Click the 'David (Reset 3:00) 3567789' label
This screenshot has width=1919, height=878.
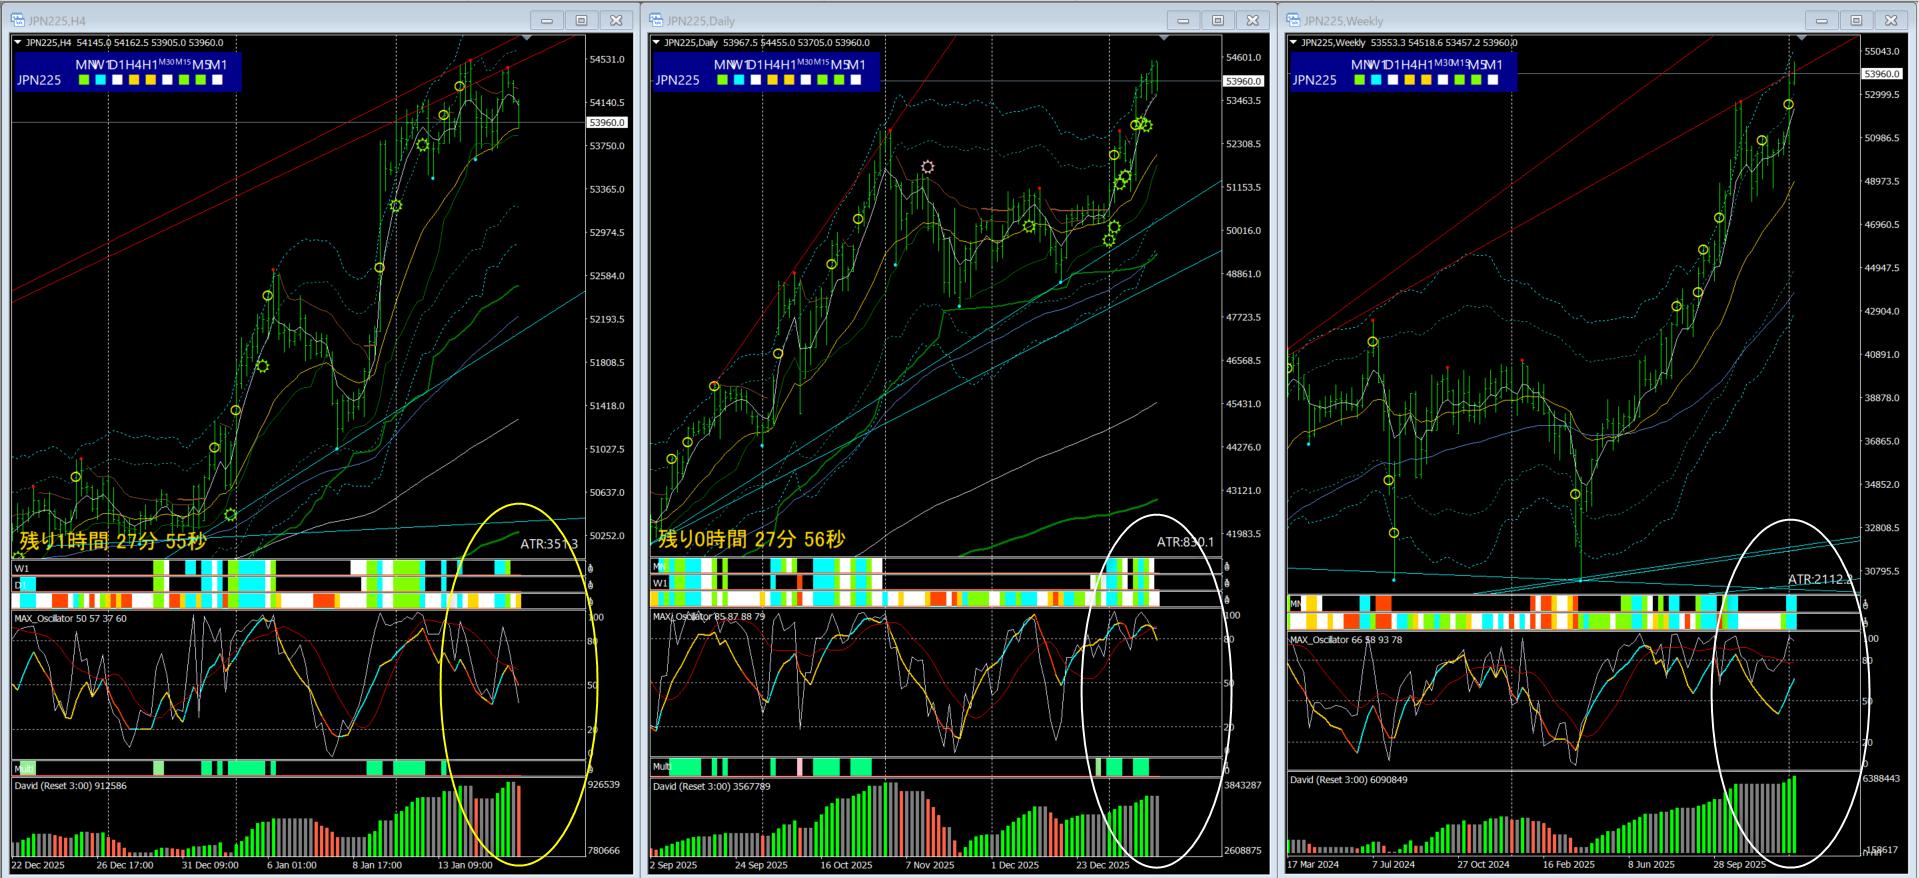coord(711,787)
